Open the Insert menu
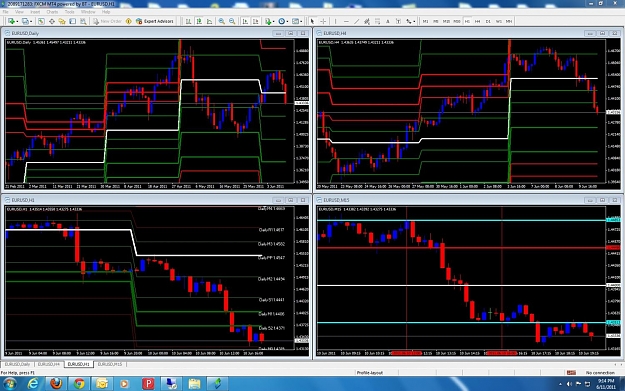 35,12
